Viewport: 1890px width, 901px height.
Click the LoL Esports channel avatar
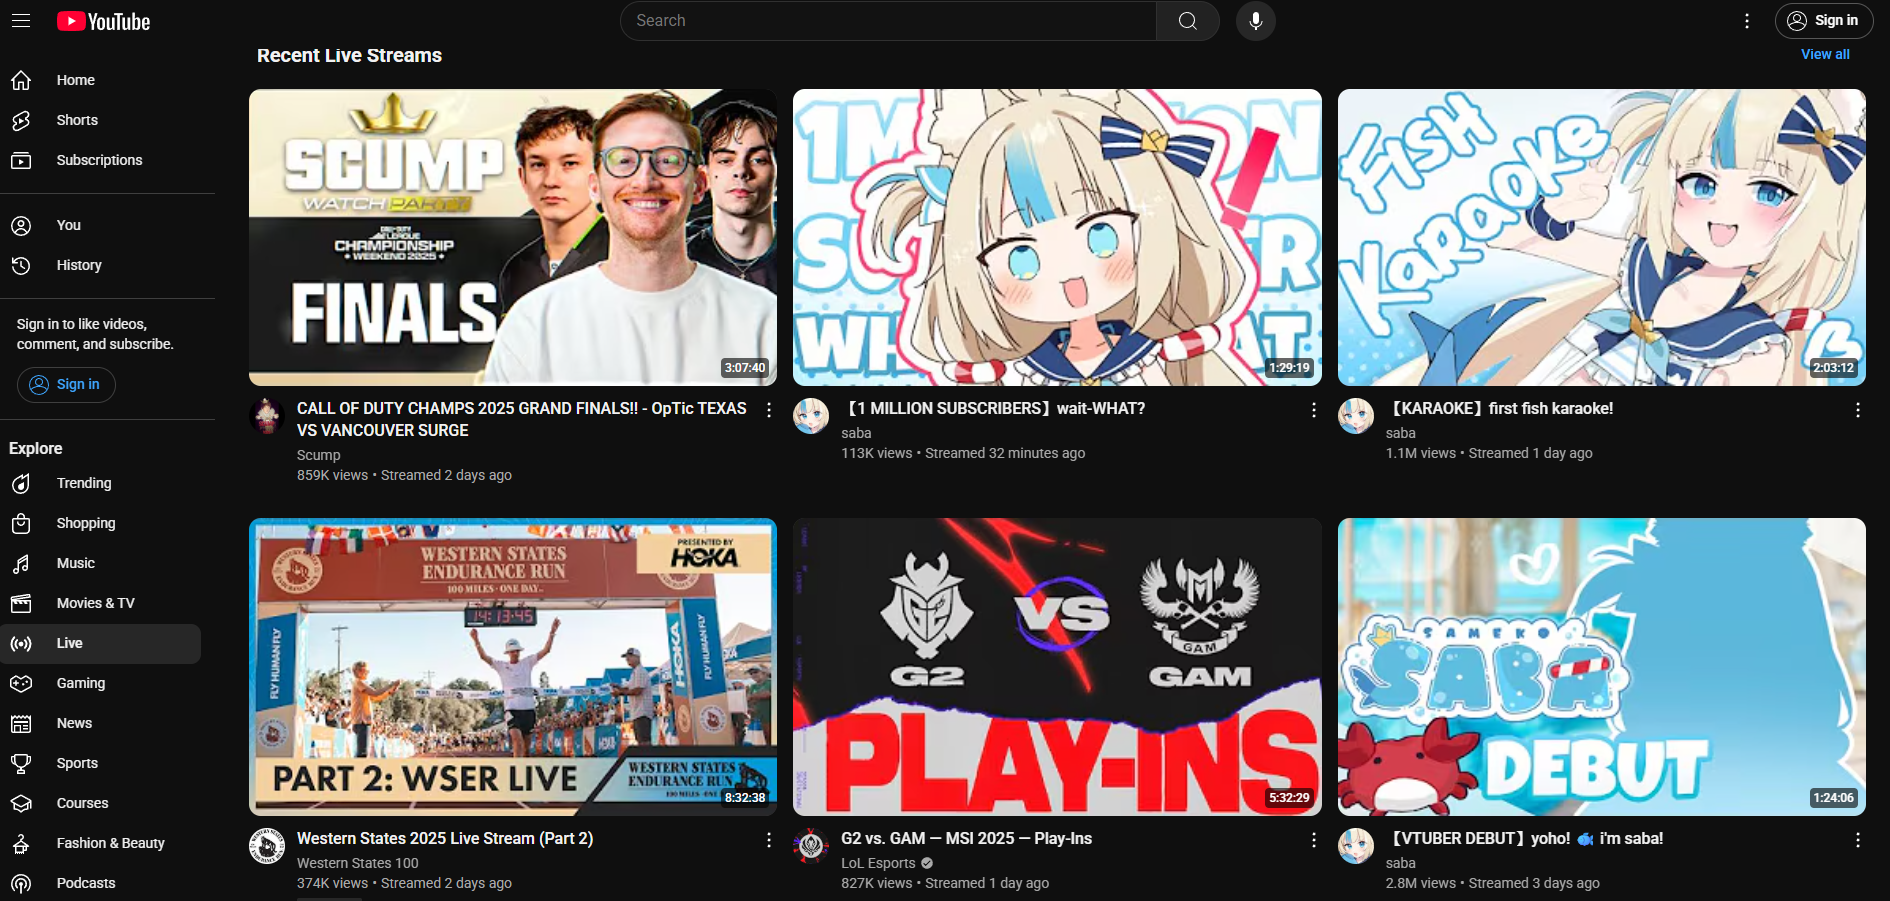tap(811, 846)
